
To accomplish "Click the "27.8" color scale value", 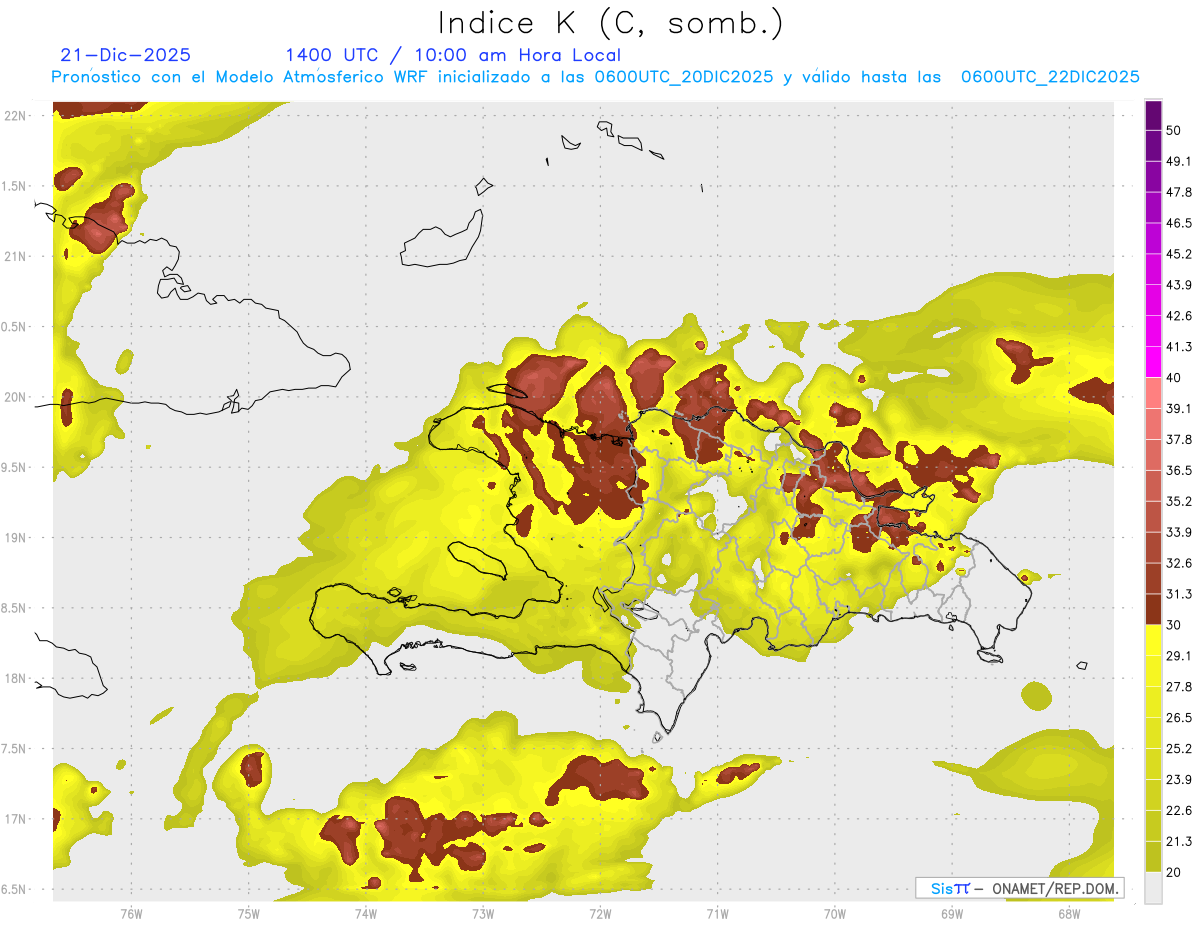I will [x=1179, y=687].
